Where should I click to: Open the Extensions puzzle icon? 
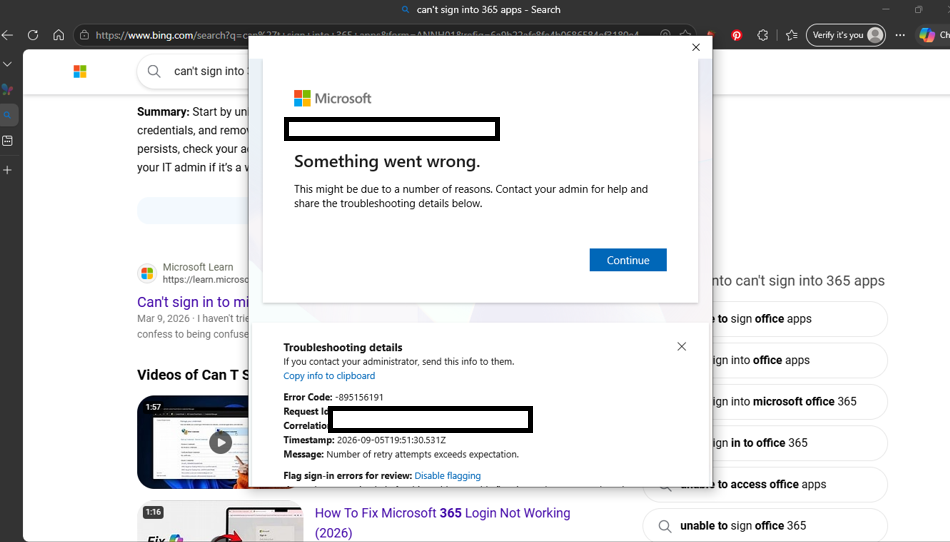762,35
